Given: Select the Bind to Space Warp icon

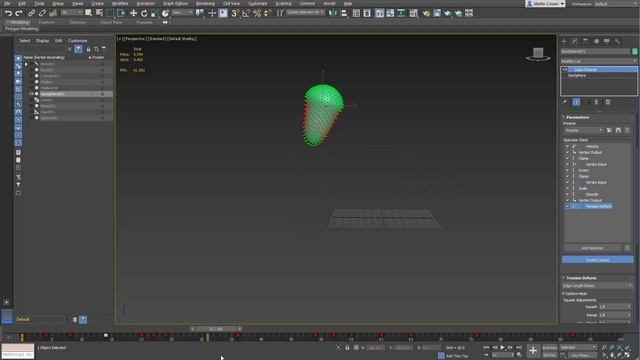Looking at the screenshot, I should (53, 13).
